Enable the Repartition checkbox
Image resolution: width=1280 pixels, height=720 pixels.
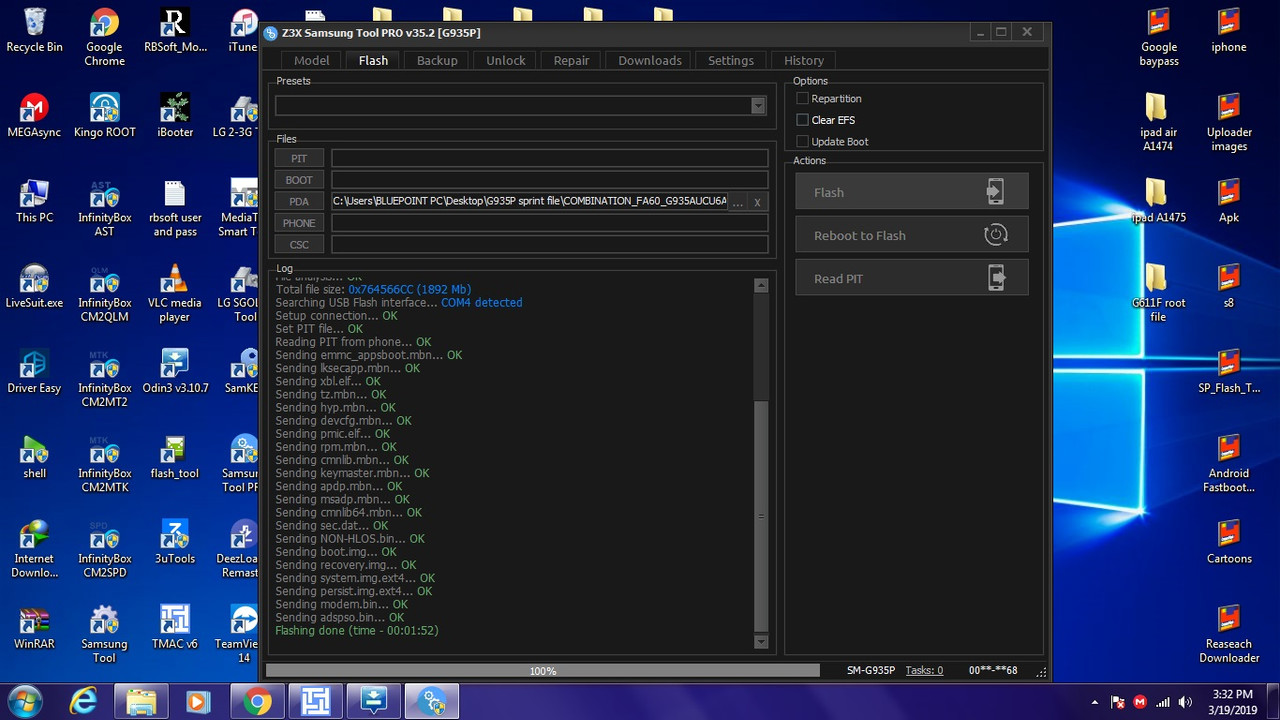pyautogui.click(x=802, y=98)
